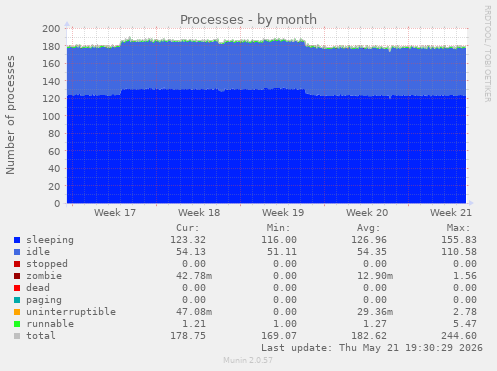Click the stopped legend color swatch

pos(17,264)
